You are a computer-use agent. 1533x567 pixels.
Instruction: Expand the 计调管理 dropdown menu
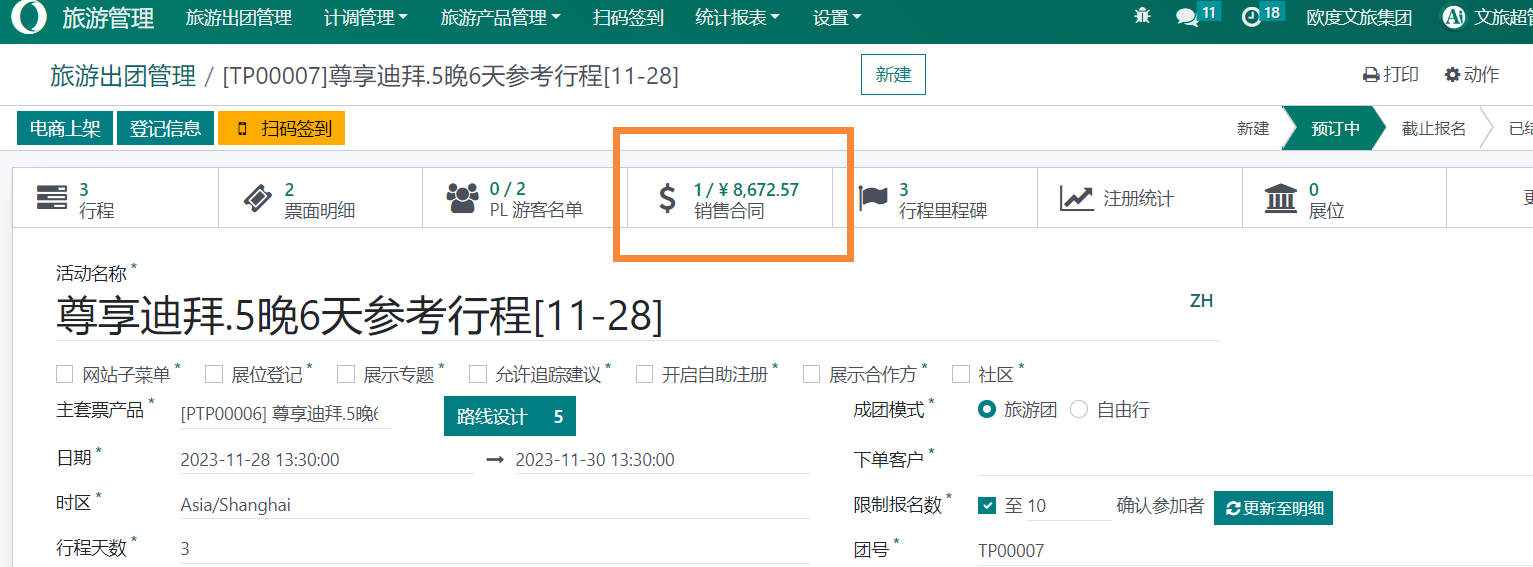366,18
